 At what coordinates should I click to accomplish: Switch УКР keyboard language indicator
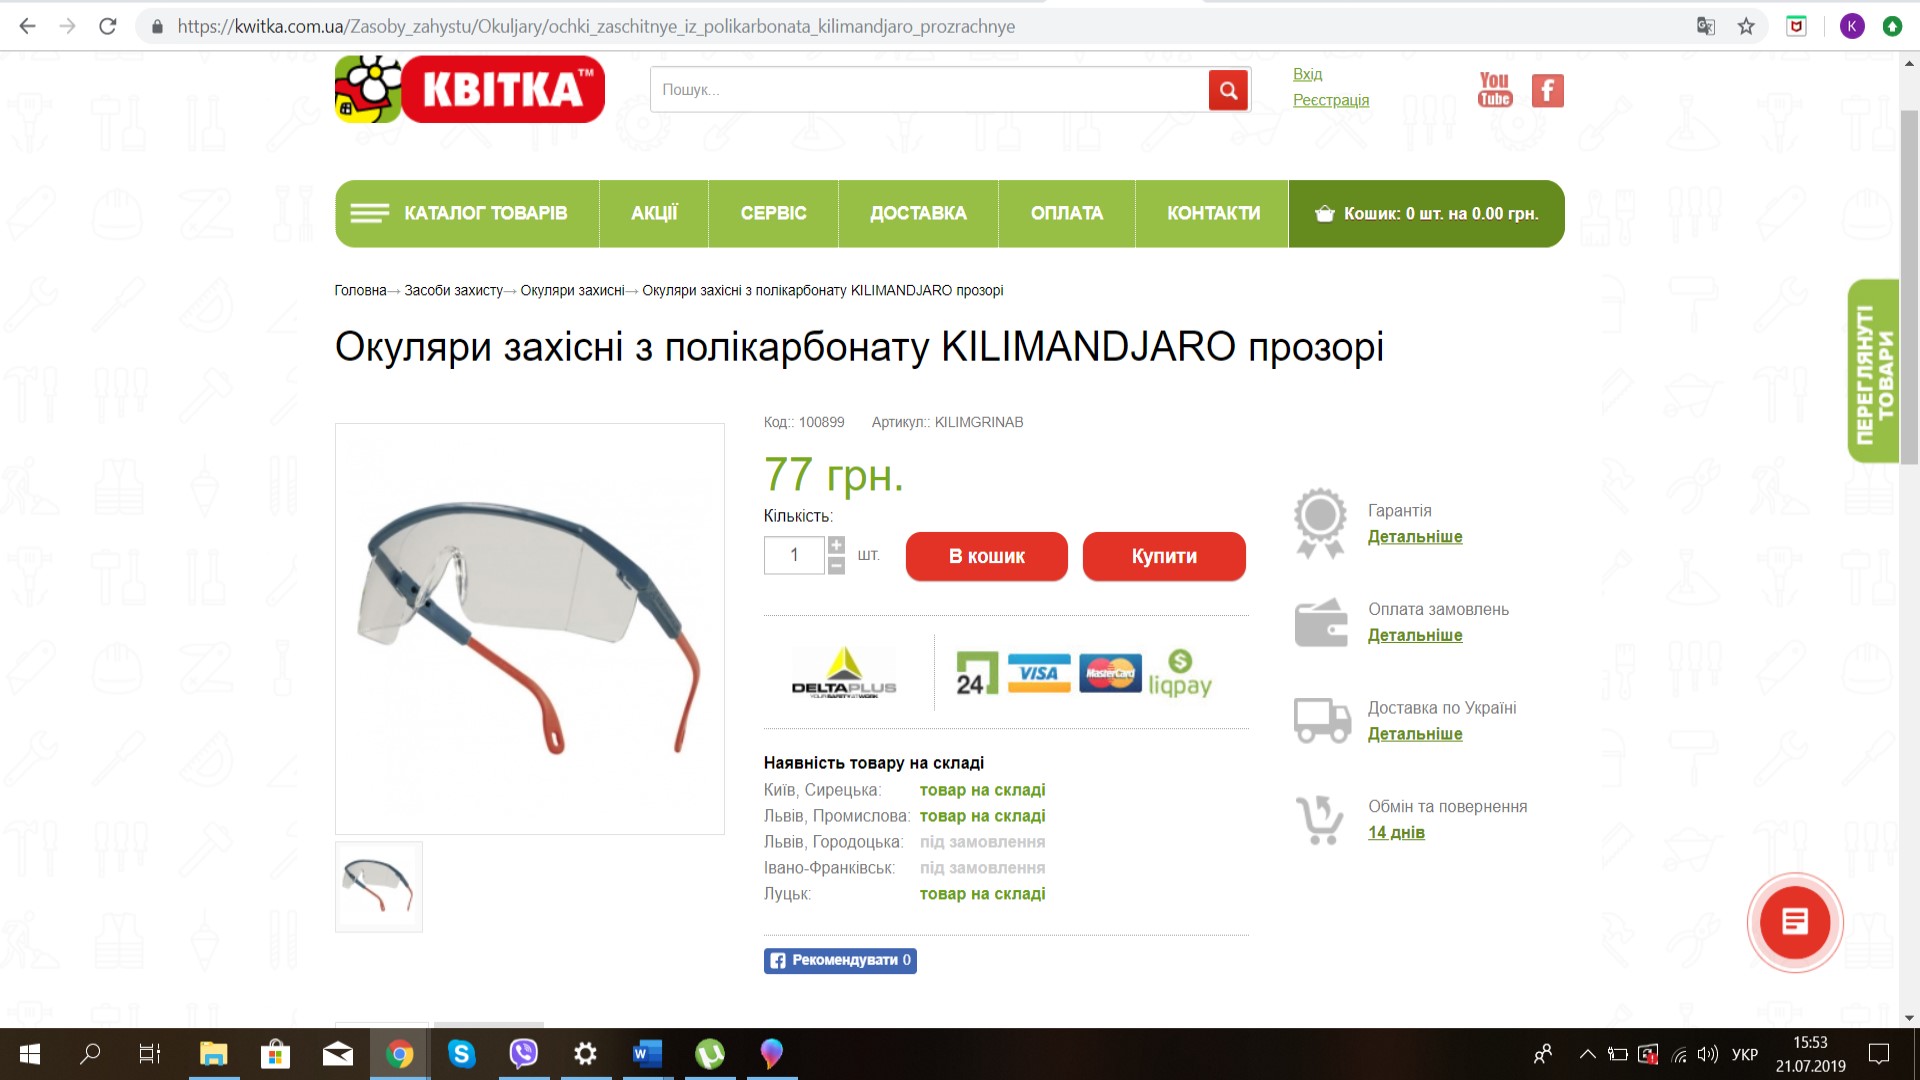1745,1054
